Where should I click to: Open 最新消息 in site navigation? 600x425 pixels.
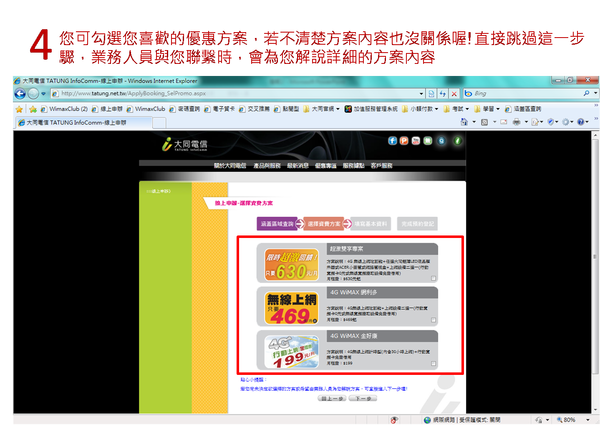[x=298, y=166]
